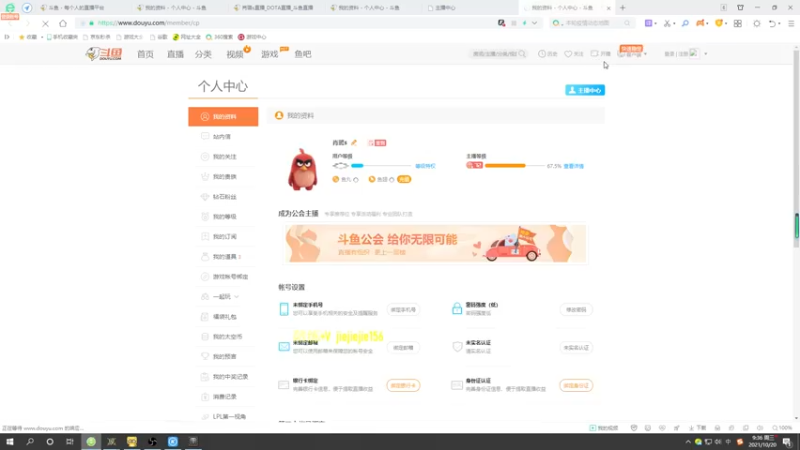Click the Douyu logo
The image size is (800, 450).
point(104,54)
